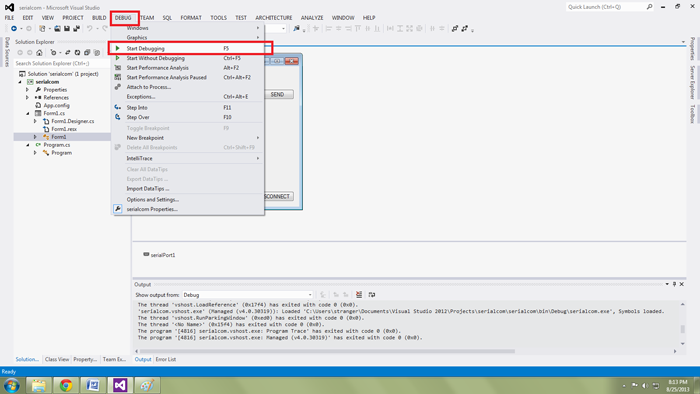700x394 pixels.
Task: Open Visual Studio from the taskbar
Action: tap(120, 385)
